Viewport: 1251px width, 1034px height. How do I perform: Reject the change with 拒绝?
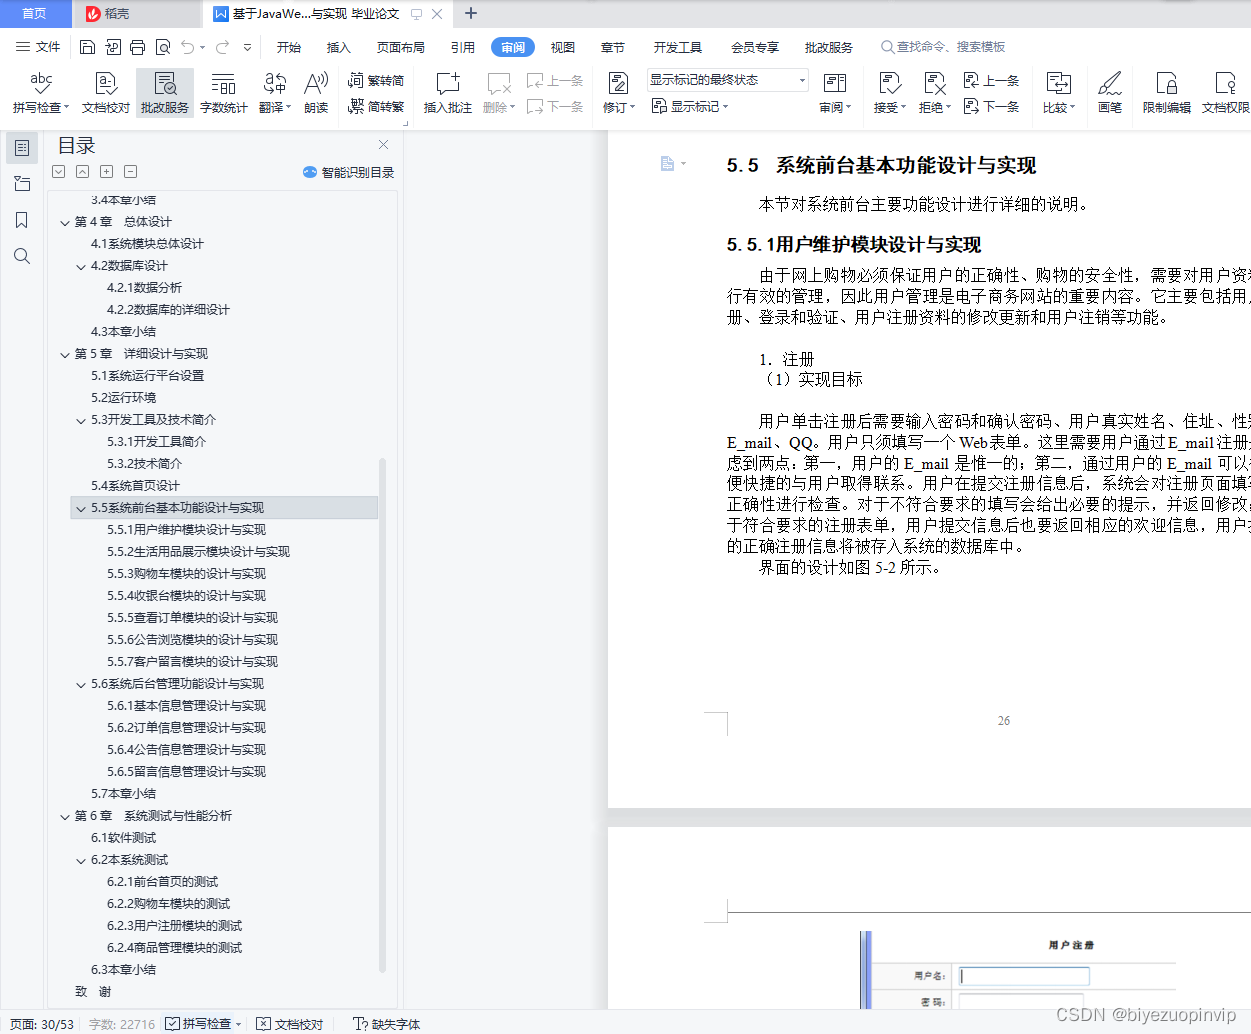(x=934, y=93)
